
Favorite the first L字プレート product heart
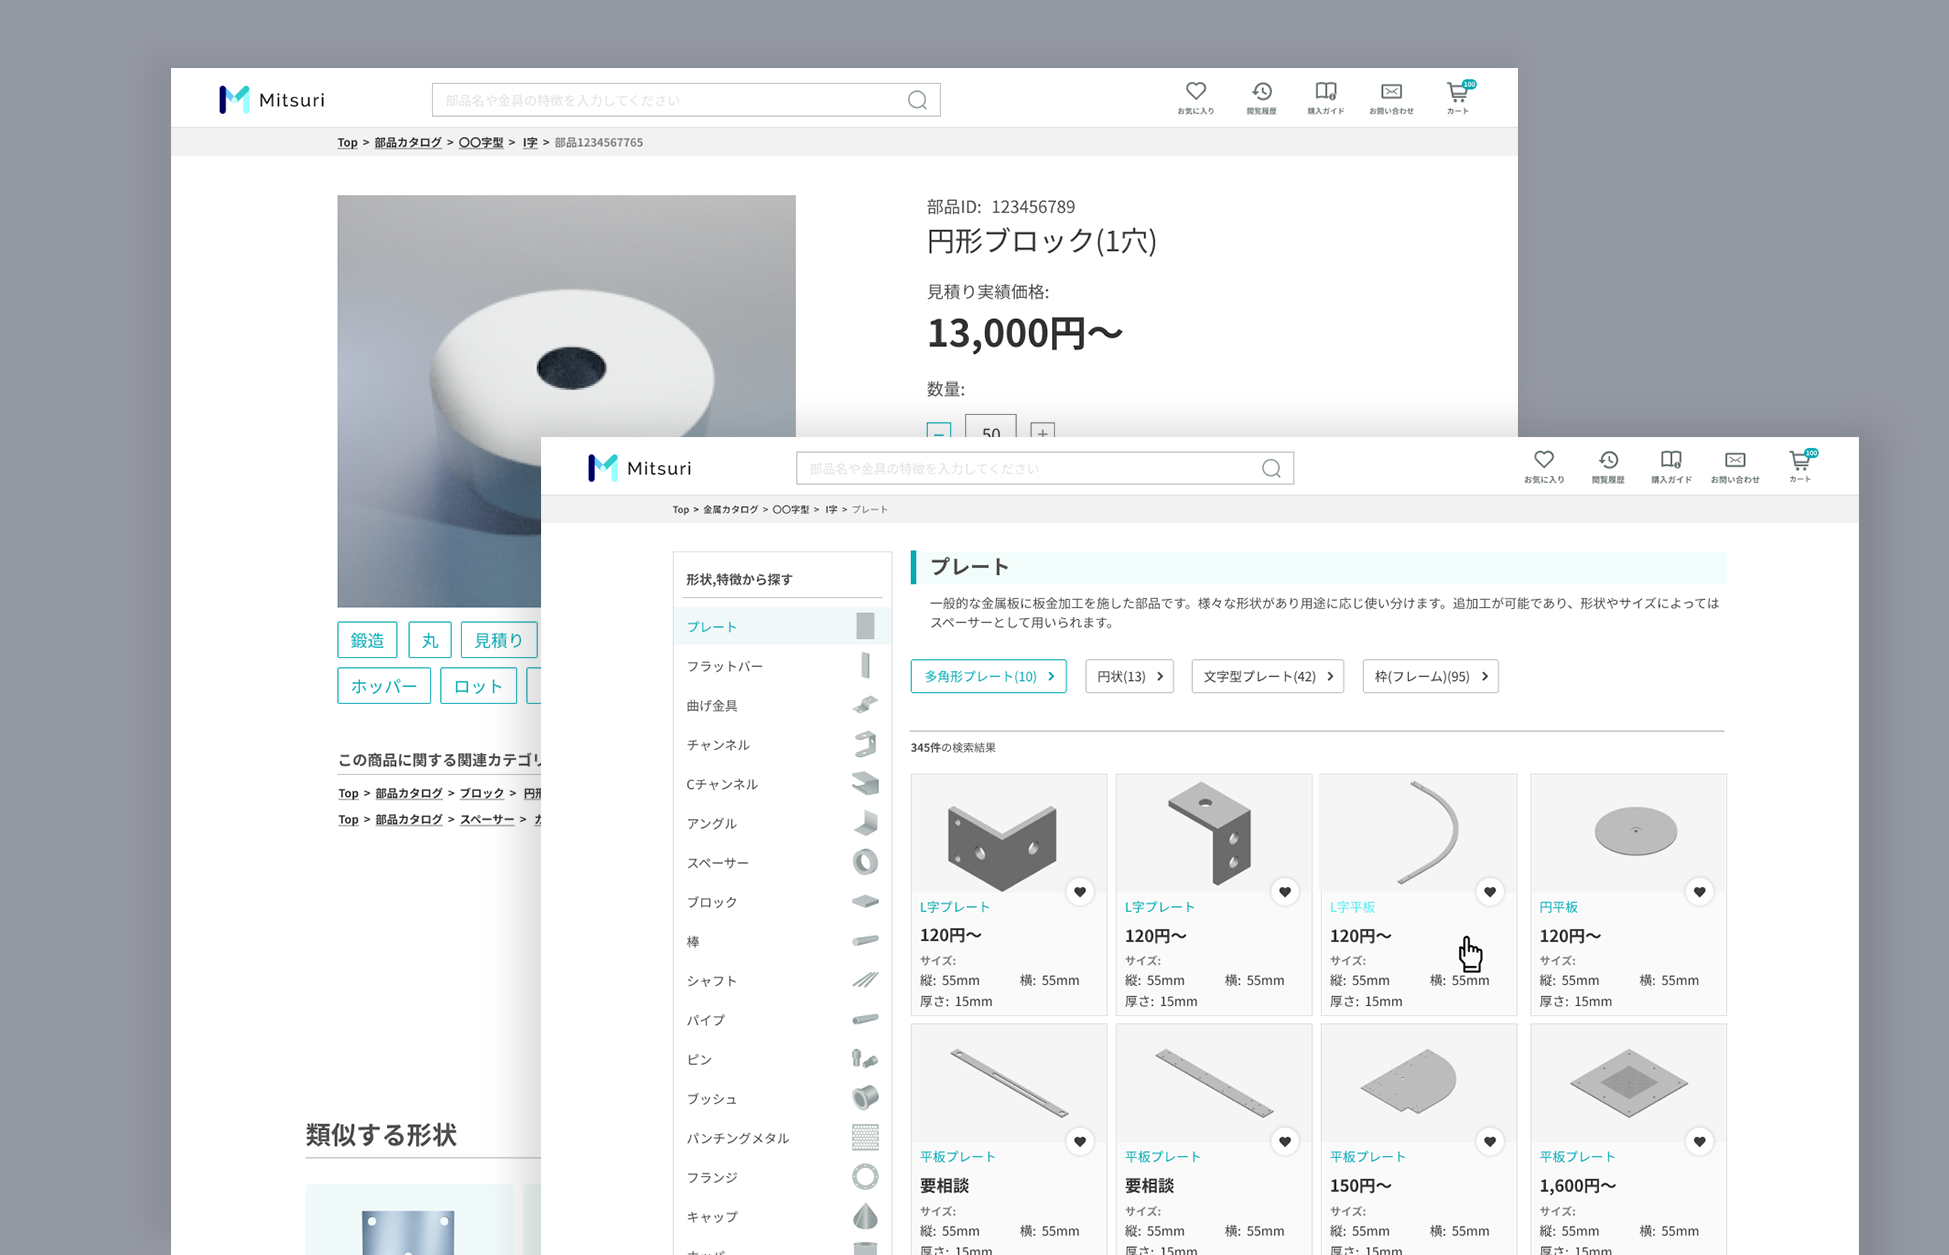coord(1079,892)
